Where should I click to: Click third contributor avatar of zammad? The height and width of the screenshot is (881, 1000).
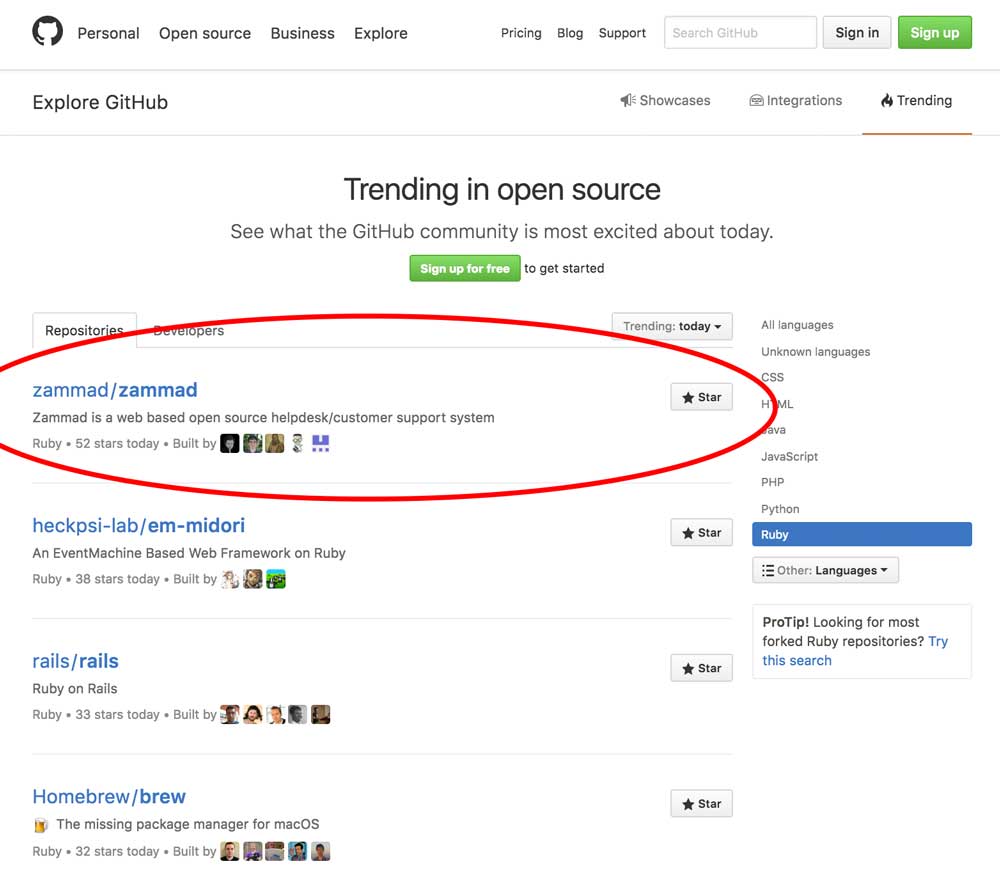(275, 443)
